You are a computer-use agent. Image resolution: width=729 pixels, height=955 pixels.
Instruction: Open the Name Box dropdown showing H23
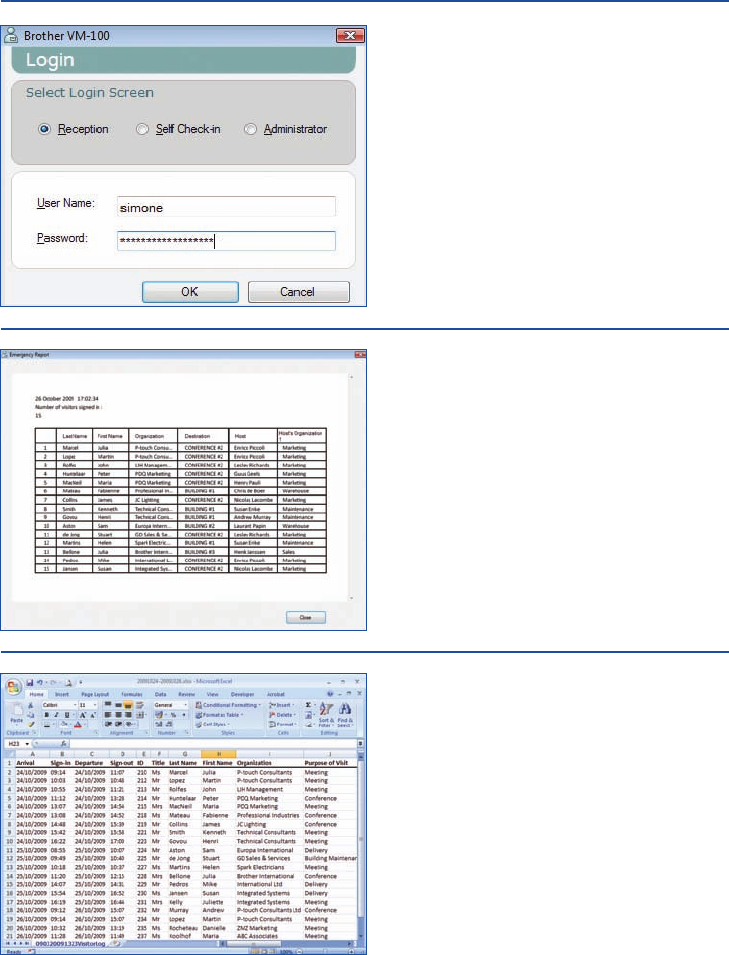click(27, 744)
